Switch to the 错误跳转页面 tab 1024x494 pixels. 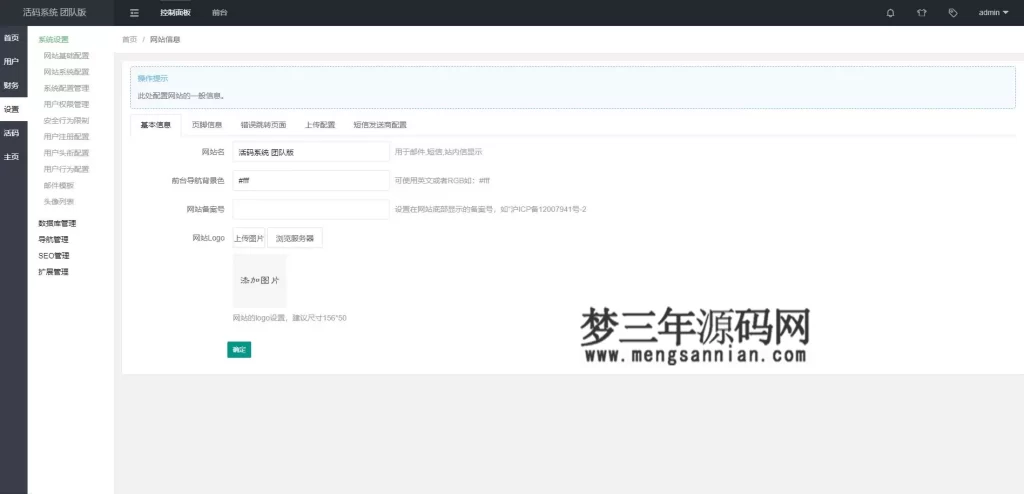(x=263, y=125)
